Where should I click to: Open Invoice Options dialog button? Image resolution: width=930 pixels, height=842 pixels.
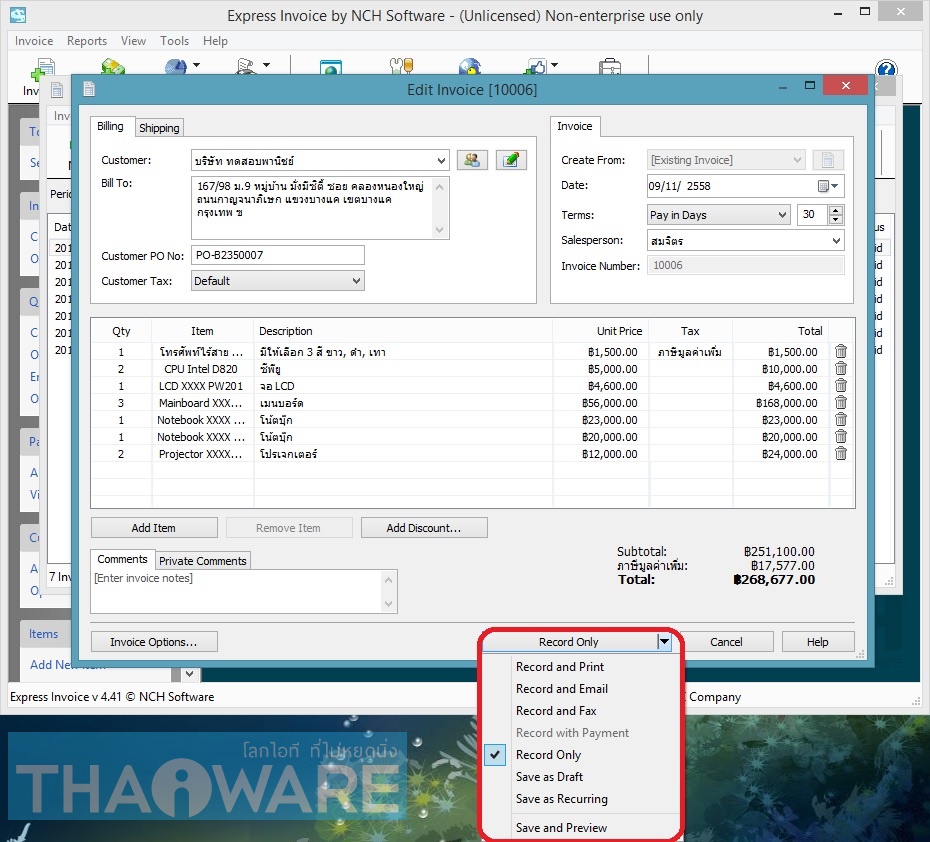(154, 642)
